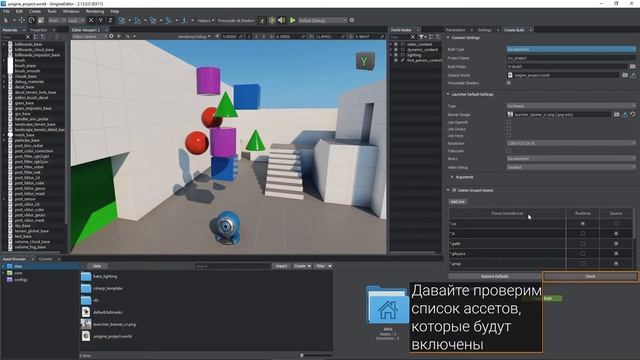Open the Binary dropdown
Viewport: 640px width, 360px height.
tap(571, 158)
